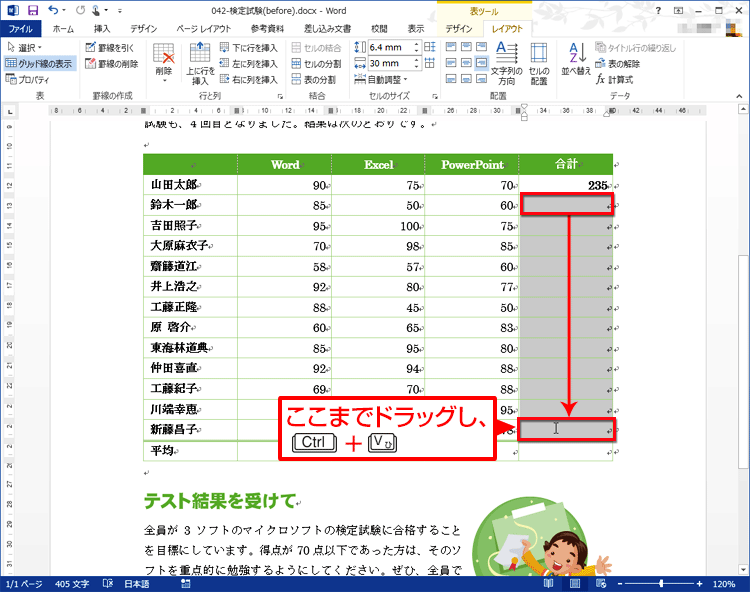Select align bottom left cell alignment
This screenshot has width=750, height=592.
tap(451, 78)
